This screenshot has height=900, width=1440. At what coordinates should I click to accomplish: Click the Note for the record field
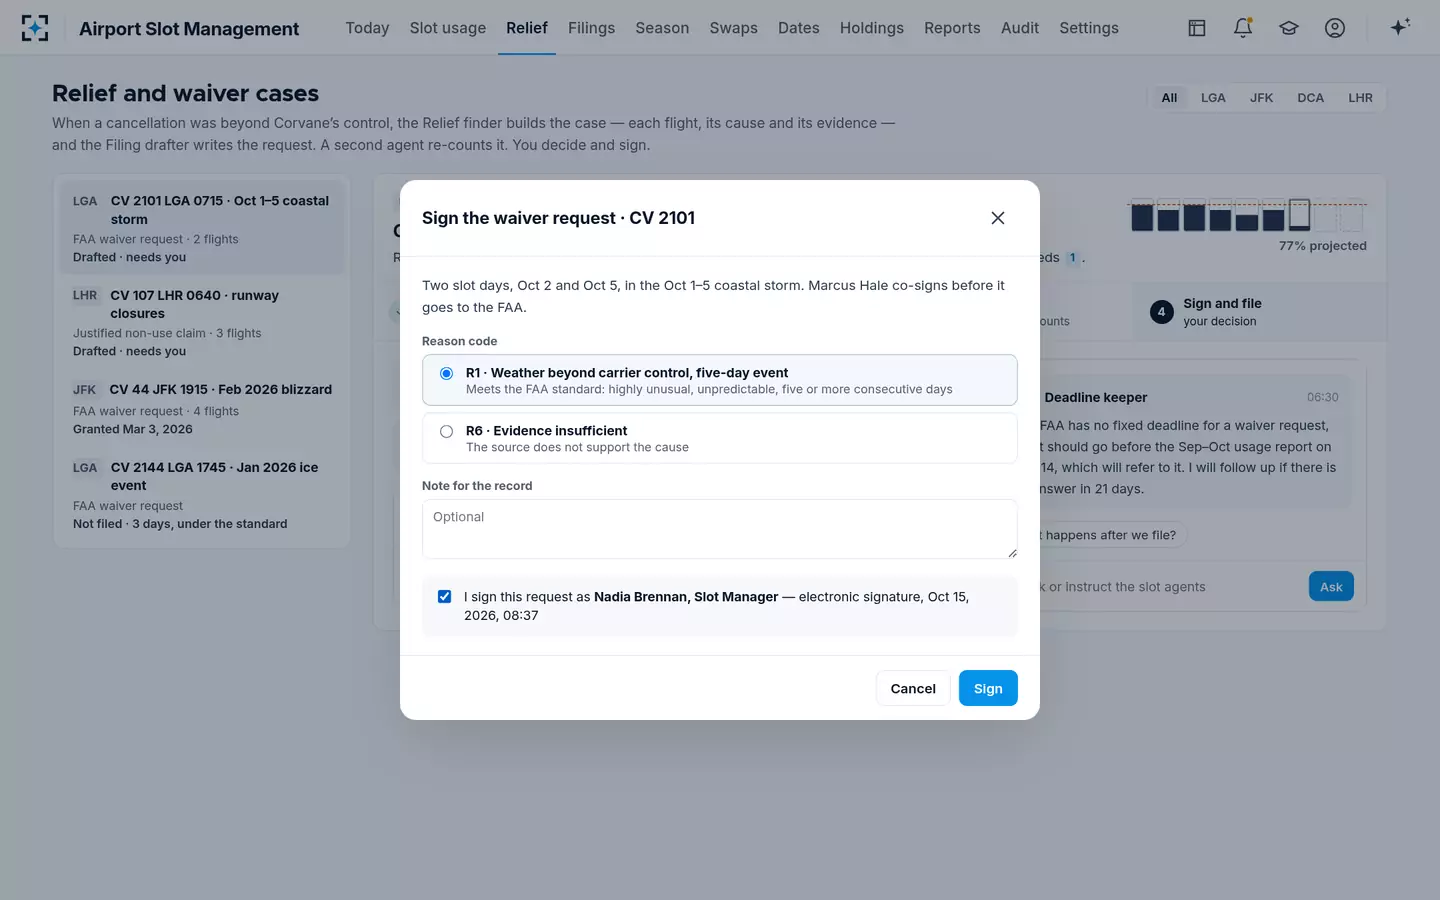720,529
